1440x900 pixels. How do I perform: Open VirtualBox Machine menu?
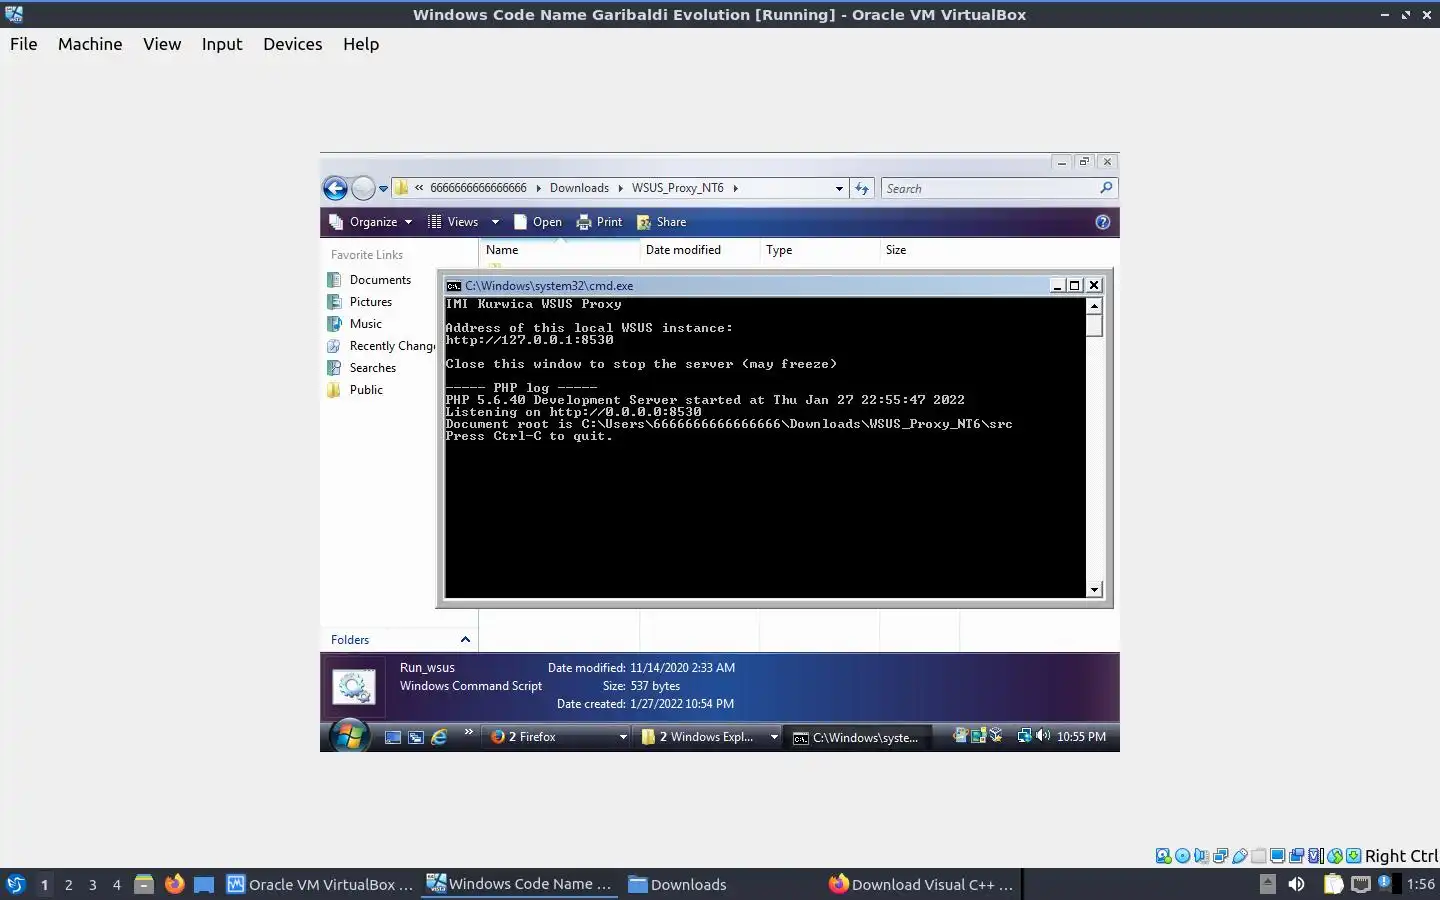click(x=90, y=44)
